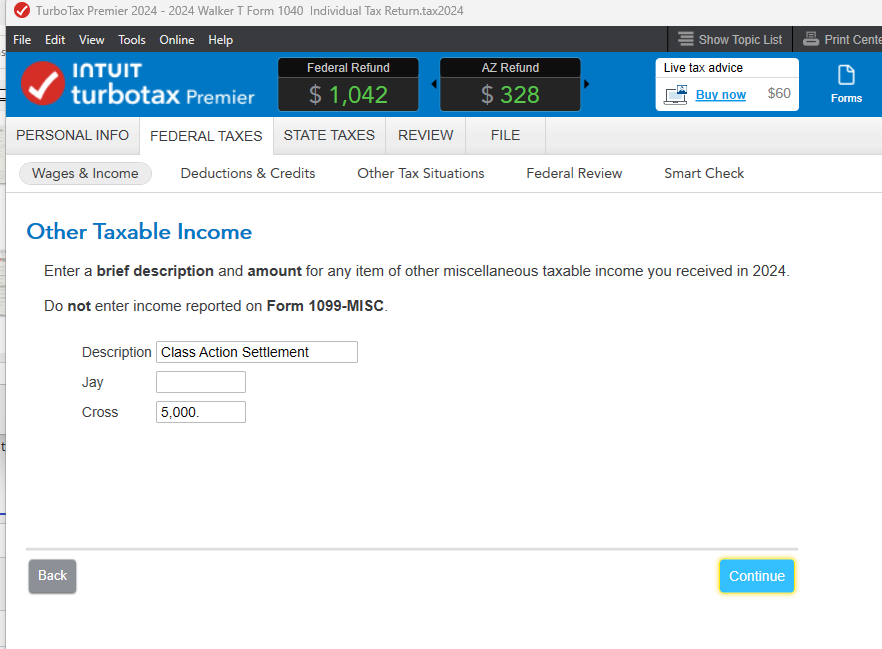
Task: Open the Forms view icon
Action: (x=846, y=75)
